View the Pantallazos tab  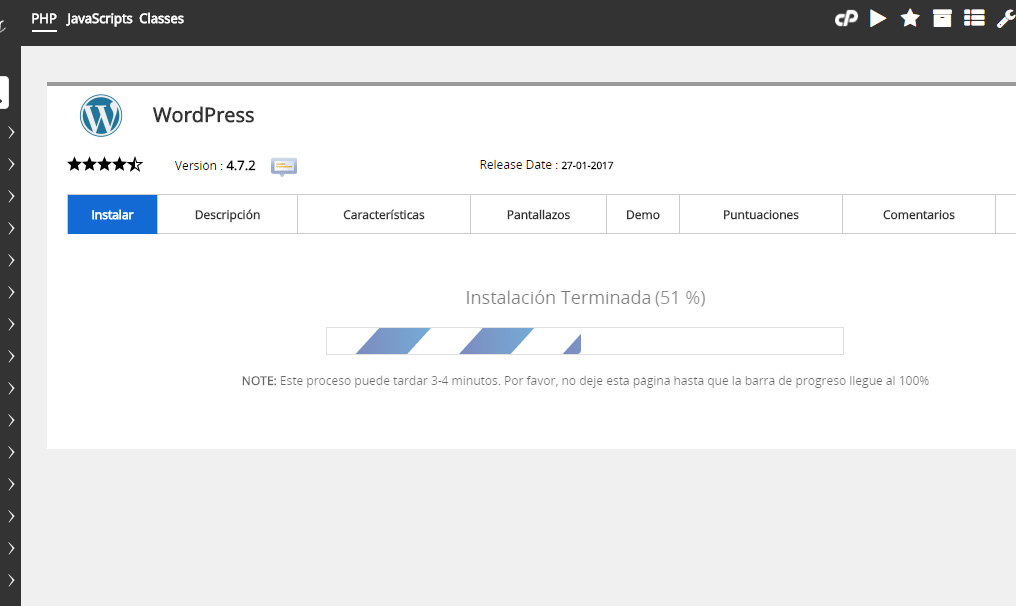538,215
